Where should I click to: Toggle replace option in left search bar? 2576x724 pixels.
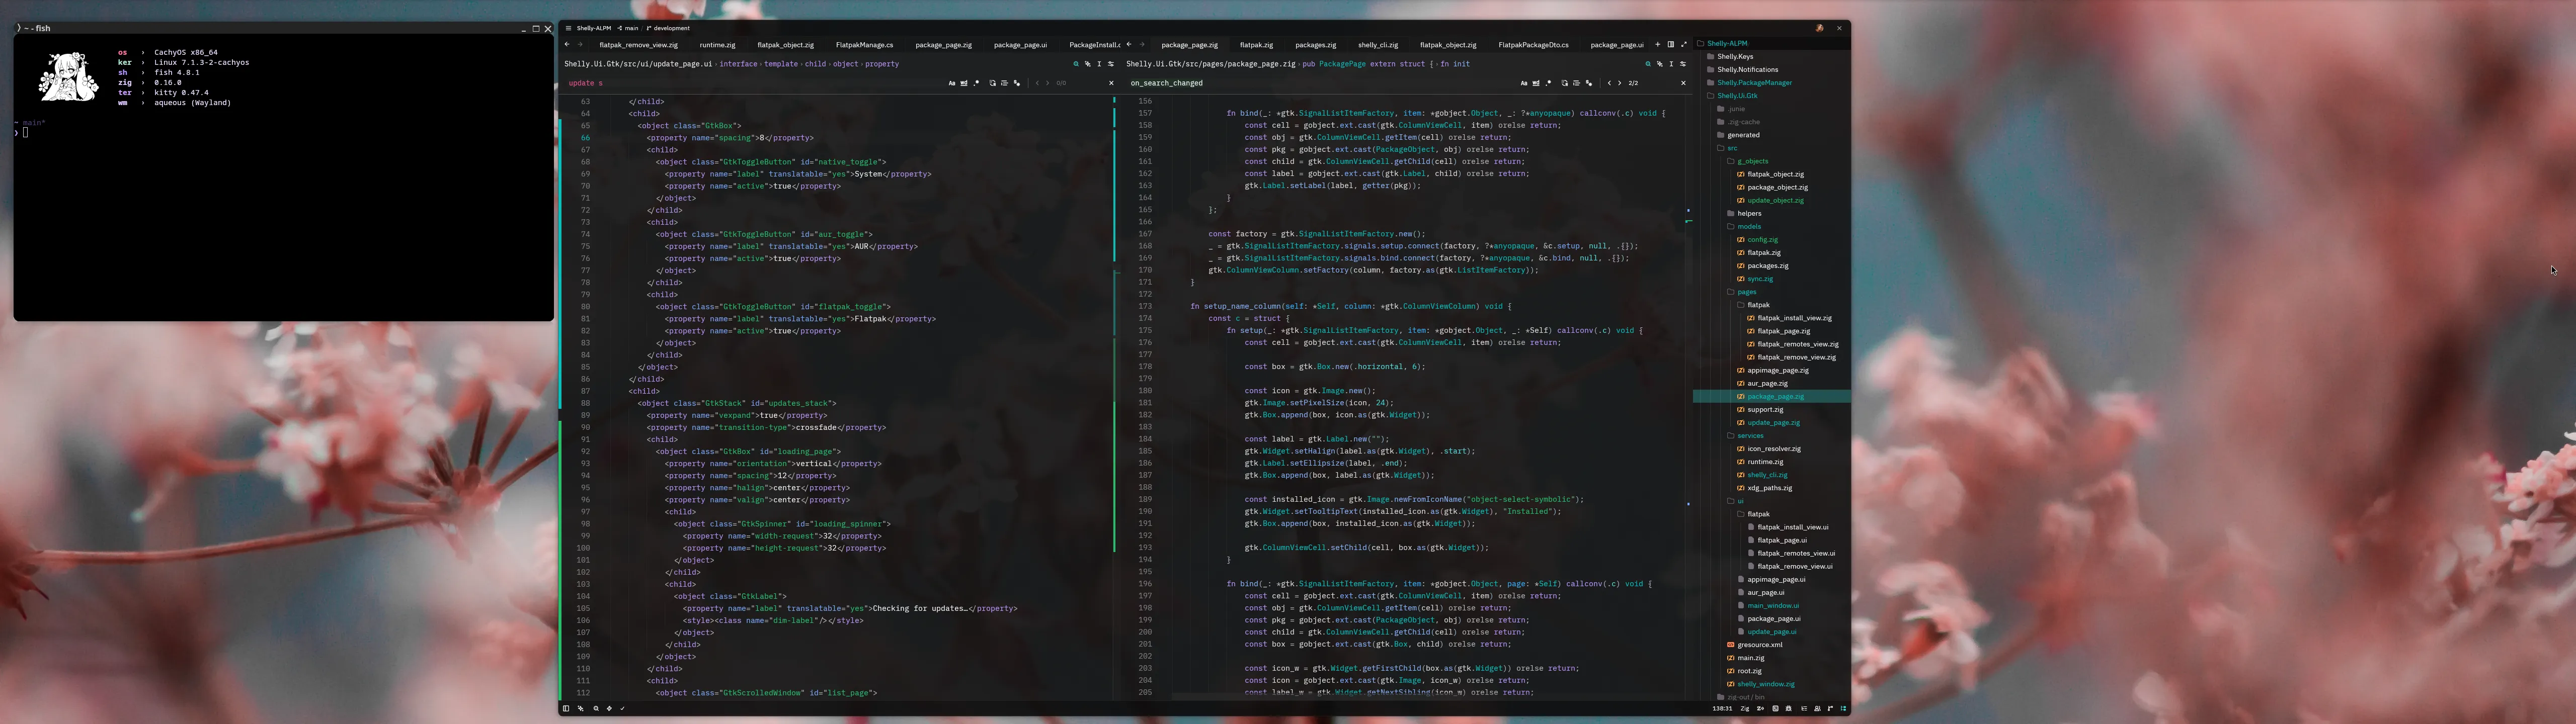pyautogui.click(x=992, y=83)
